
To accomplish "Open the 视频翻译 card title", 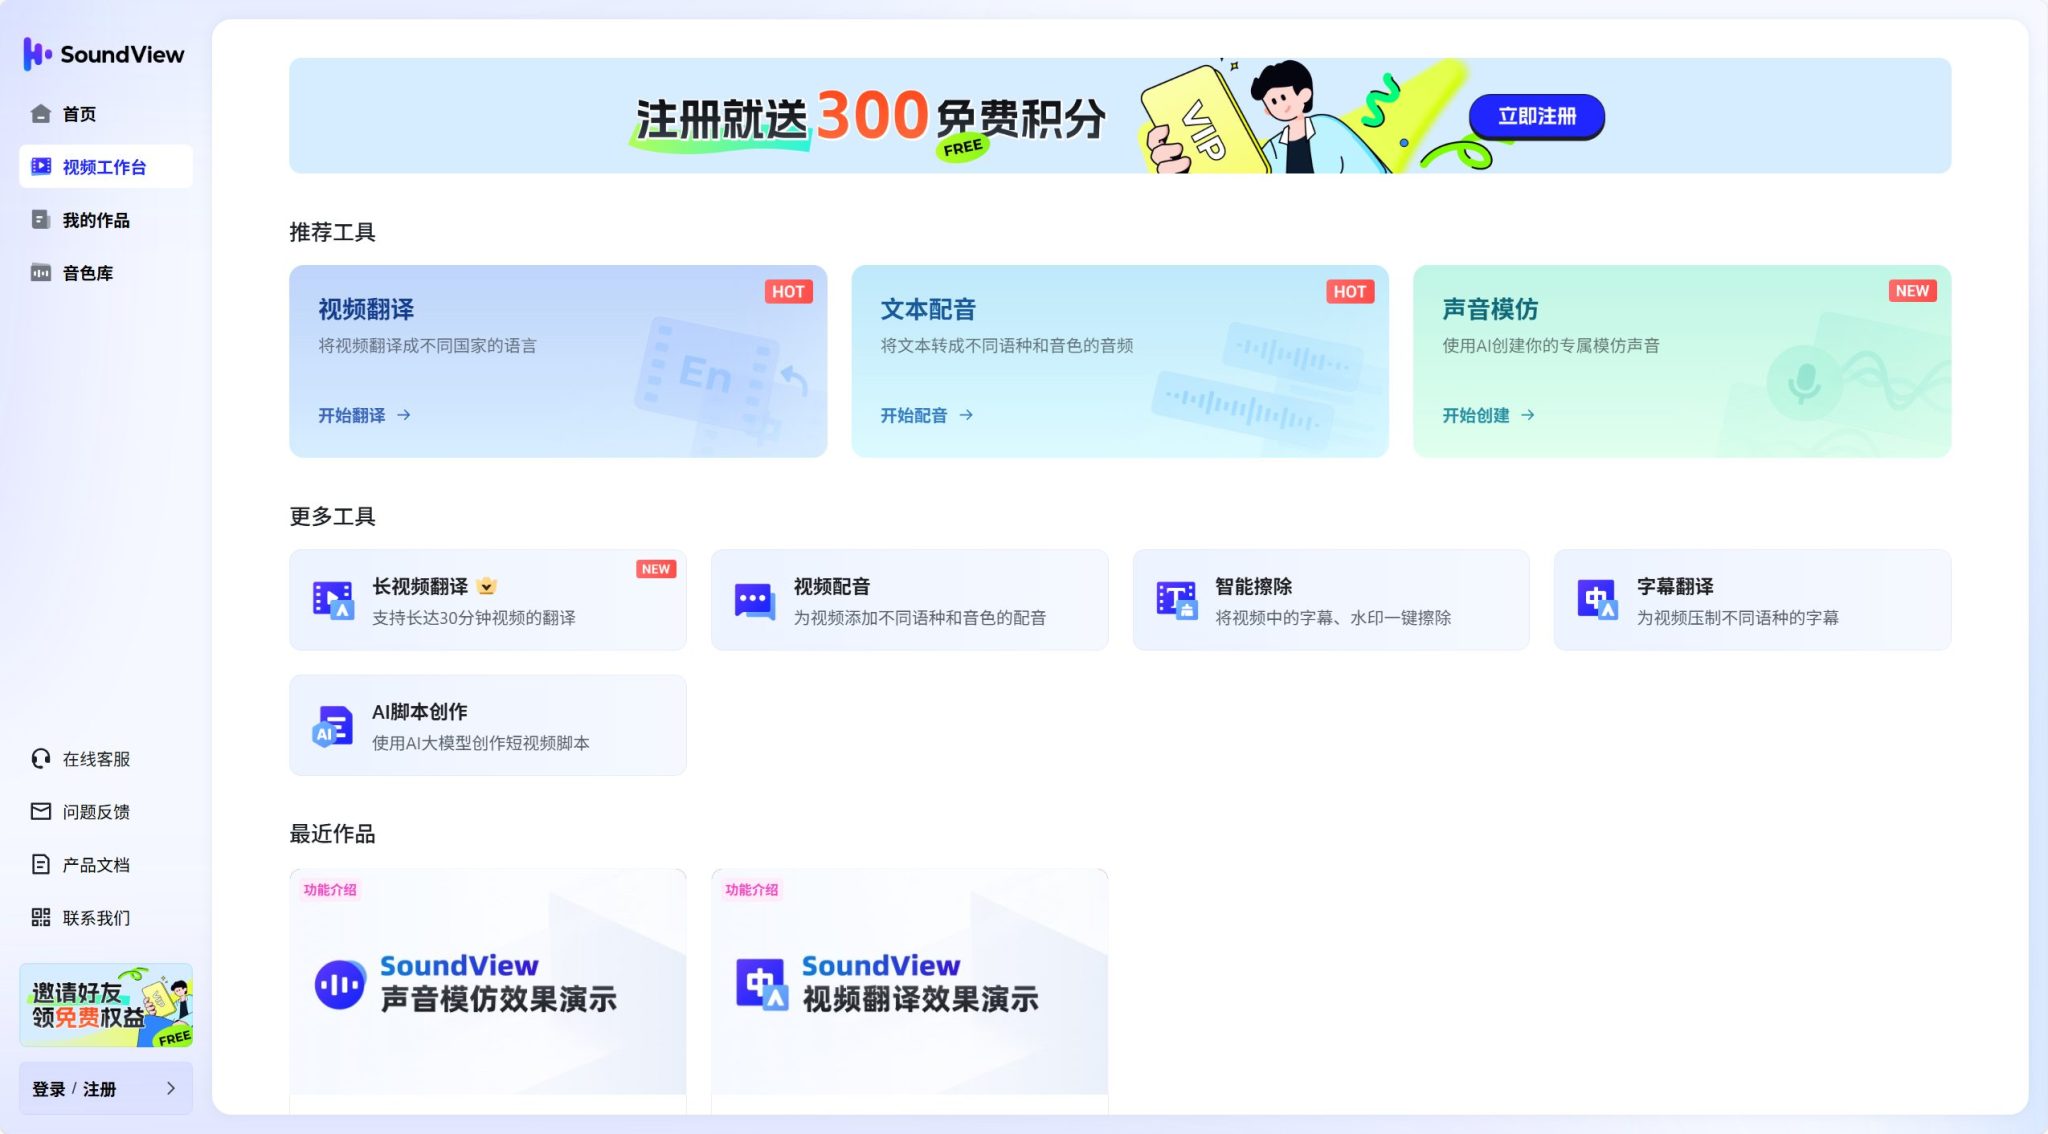I will pos(366,310).
